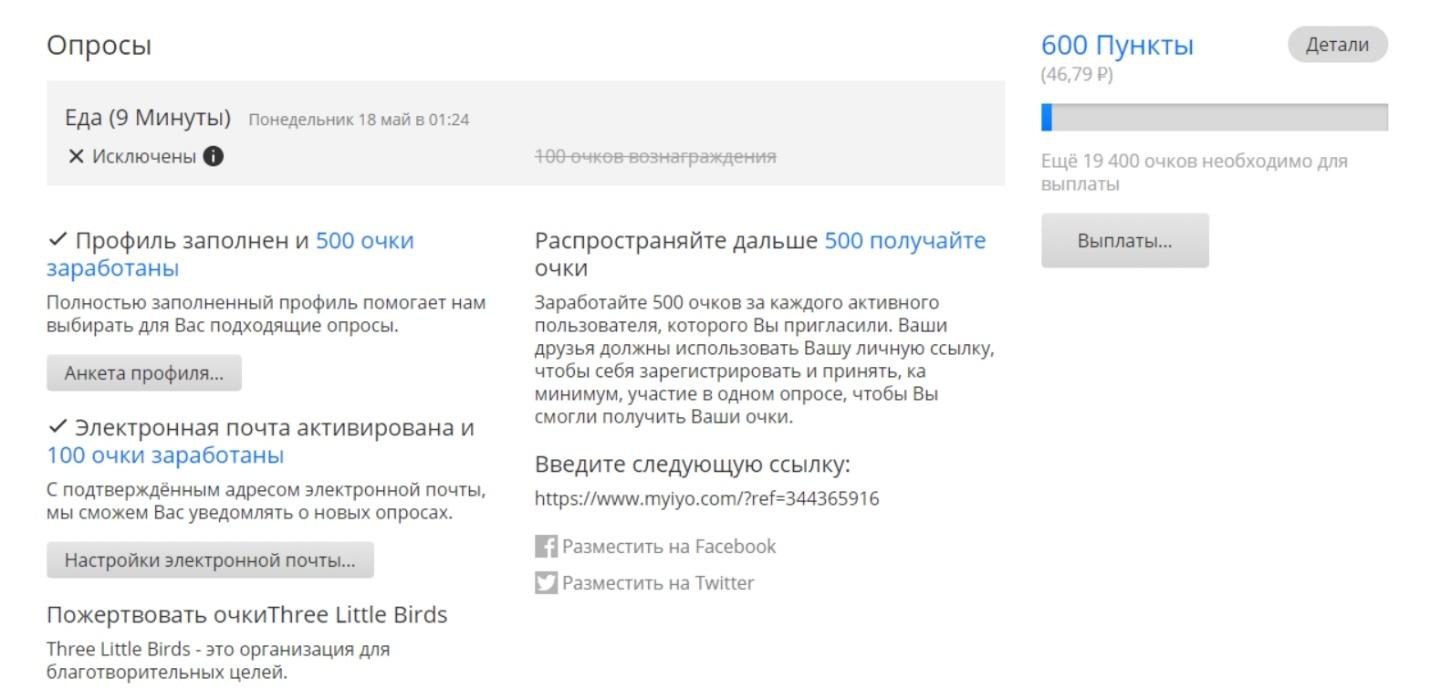1431x700 pixels.
Task: Click the 500 очки заработаны link
Action: 230,255
